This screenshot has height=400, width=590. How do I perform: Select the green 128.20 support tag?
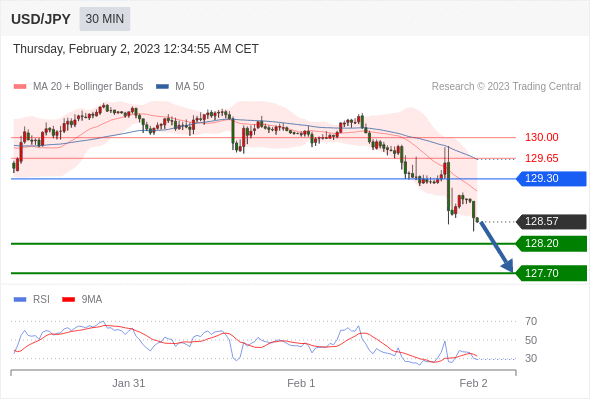552,243
